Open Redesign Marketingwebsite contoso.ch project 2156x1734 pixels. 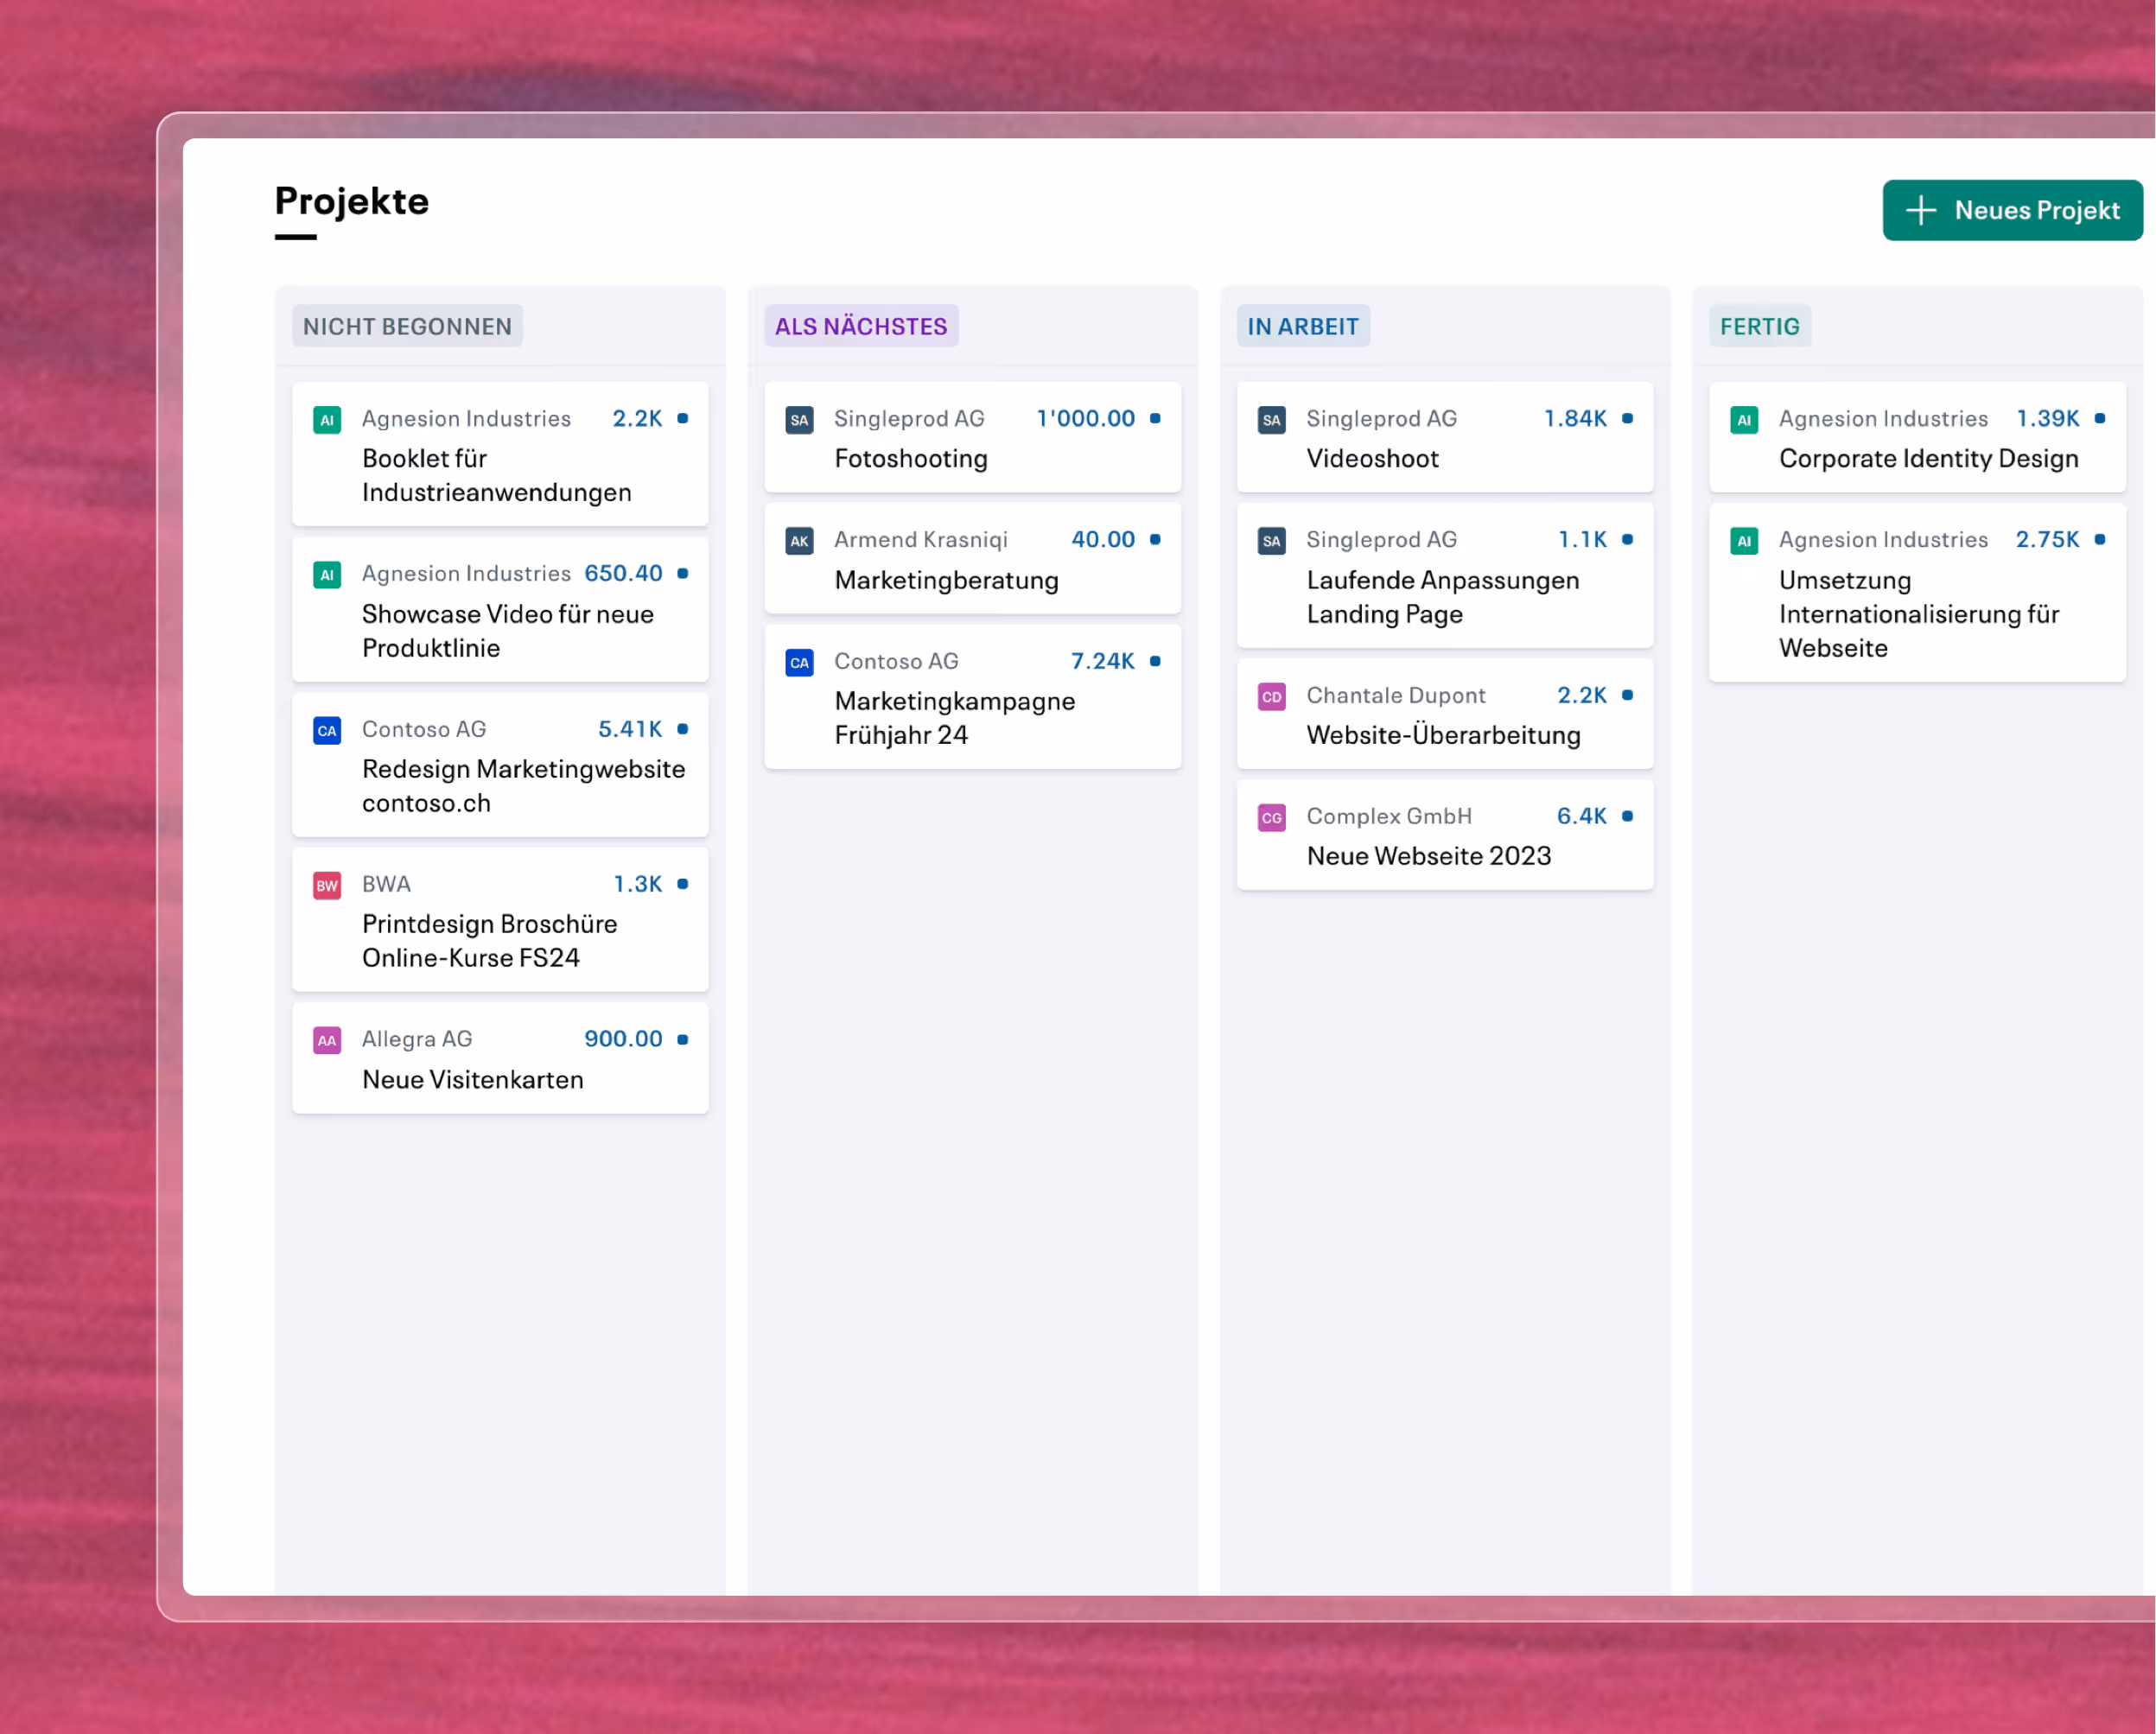pyautogui.click(x=523, y=786)
